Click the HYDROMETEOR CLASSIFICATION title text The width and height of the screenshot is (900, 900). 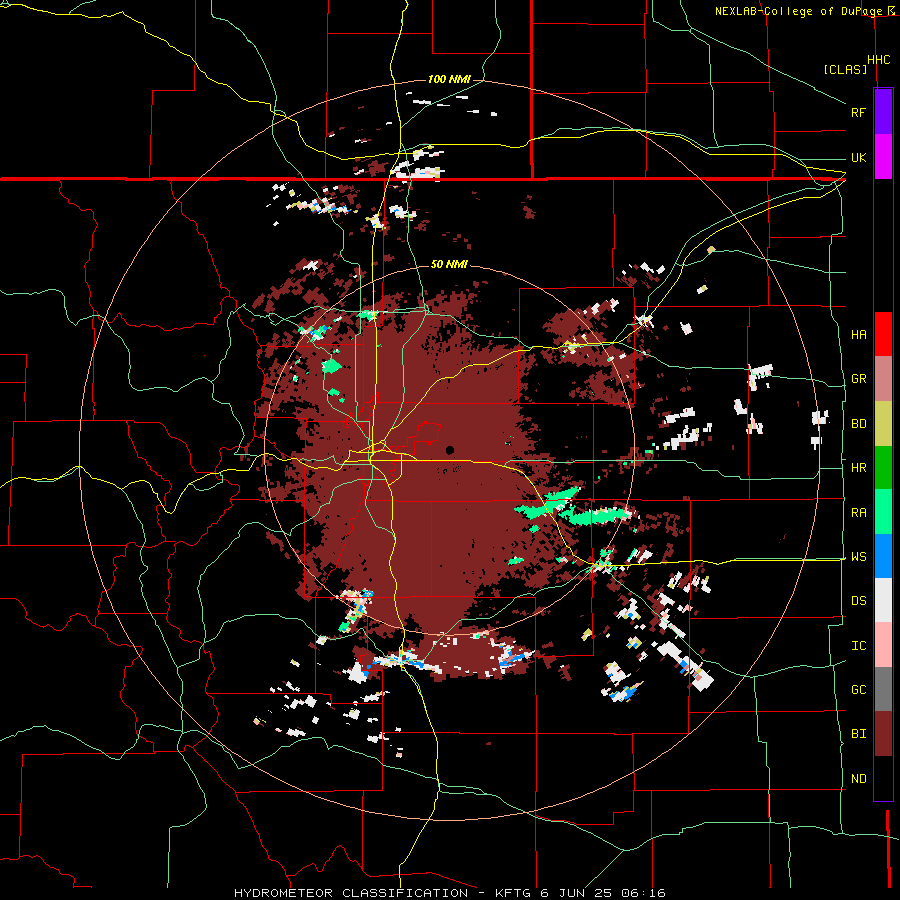[351, 893]
